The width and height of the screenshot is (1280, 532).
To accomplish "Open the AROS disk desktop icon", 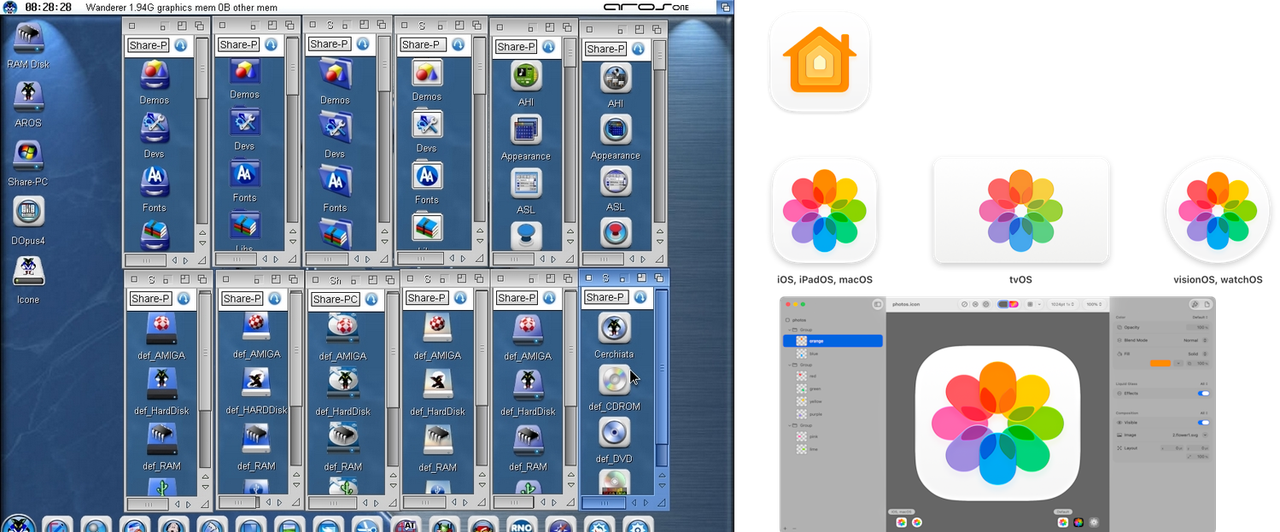I will tap(28, 98).
